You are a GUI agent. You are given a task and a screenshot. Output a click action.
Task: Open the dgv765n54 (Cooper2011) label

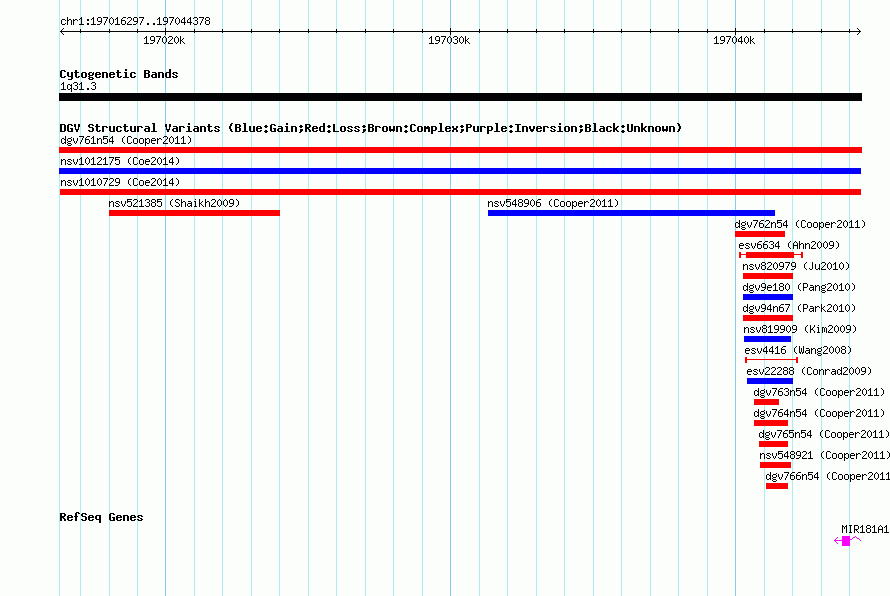tap(824, 434)
